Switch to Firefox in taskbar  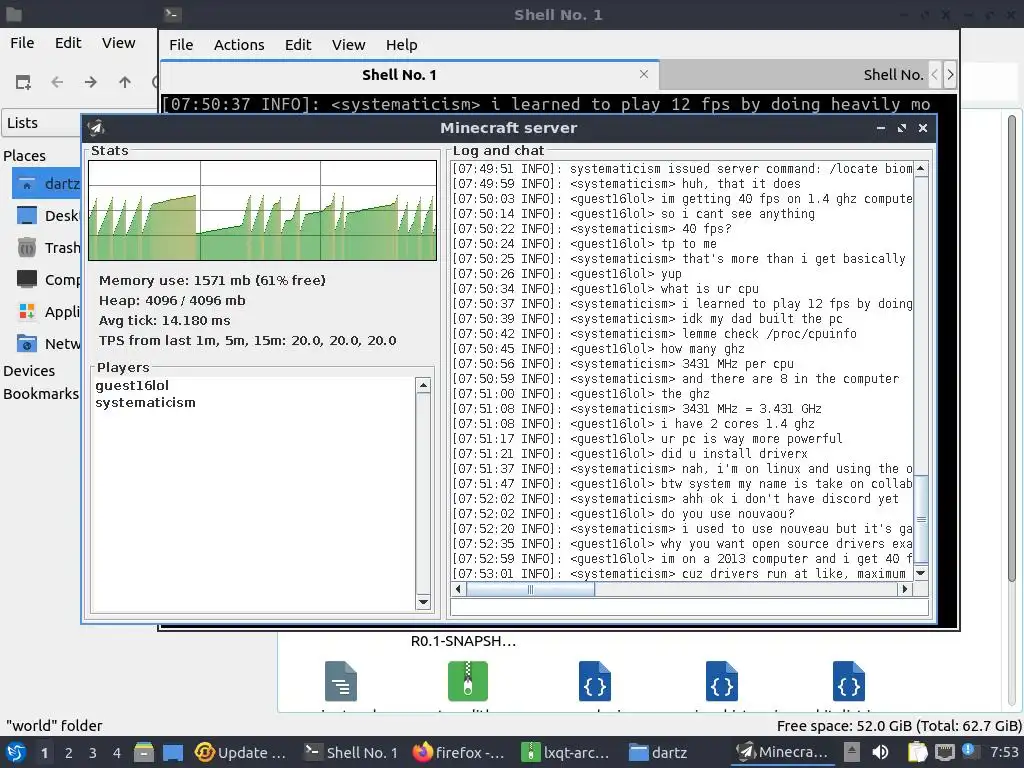pyautogui.click(x=460, y=753)
